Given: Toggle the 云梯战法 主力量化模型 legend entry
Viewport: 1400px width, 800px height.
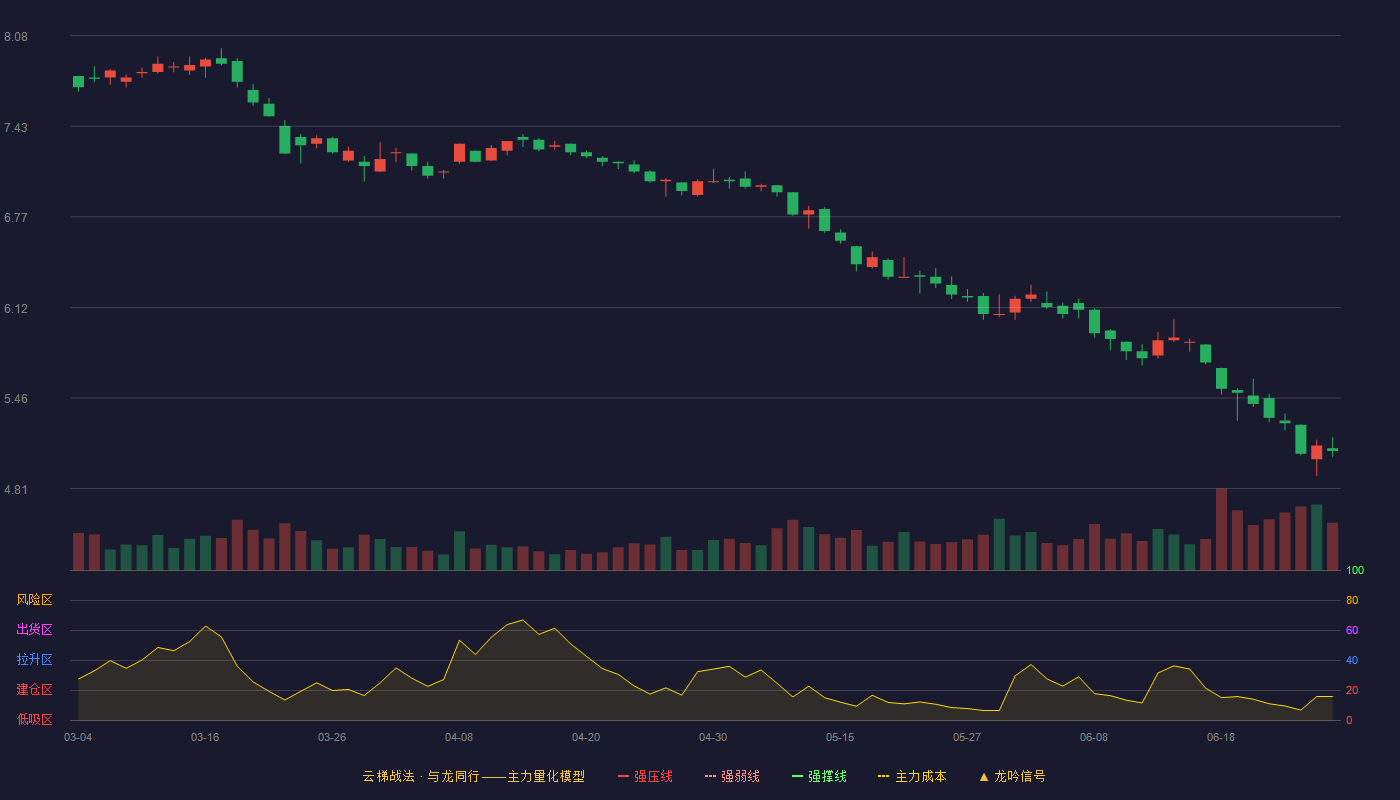Looking at the screenshot, I should click(x=474, y=776).
